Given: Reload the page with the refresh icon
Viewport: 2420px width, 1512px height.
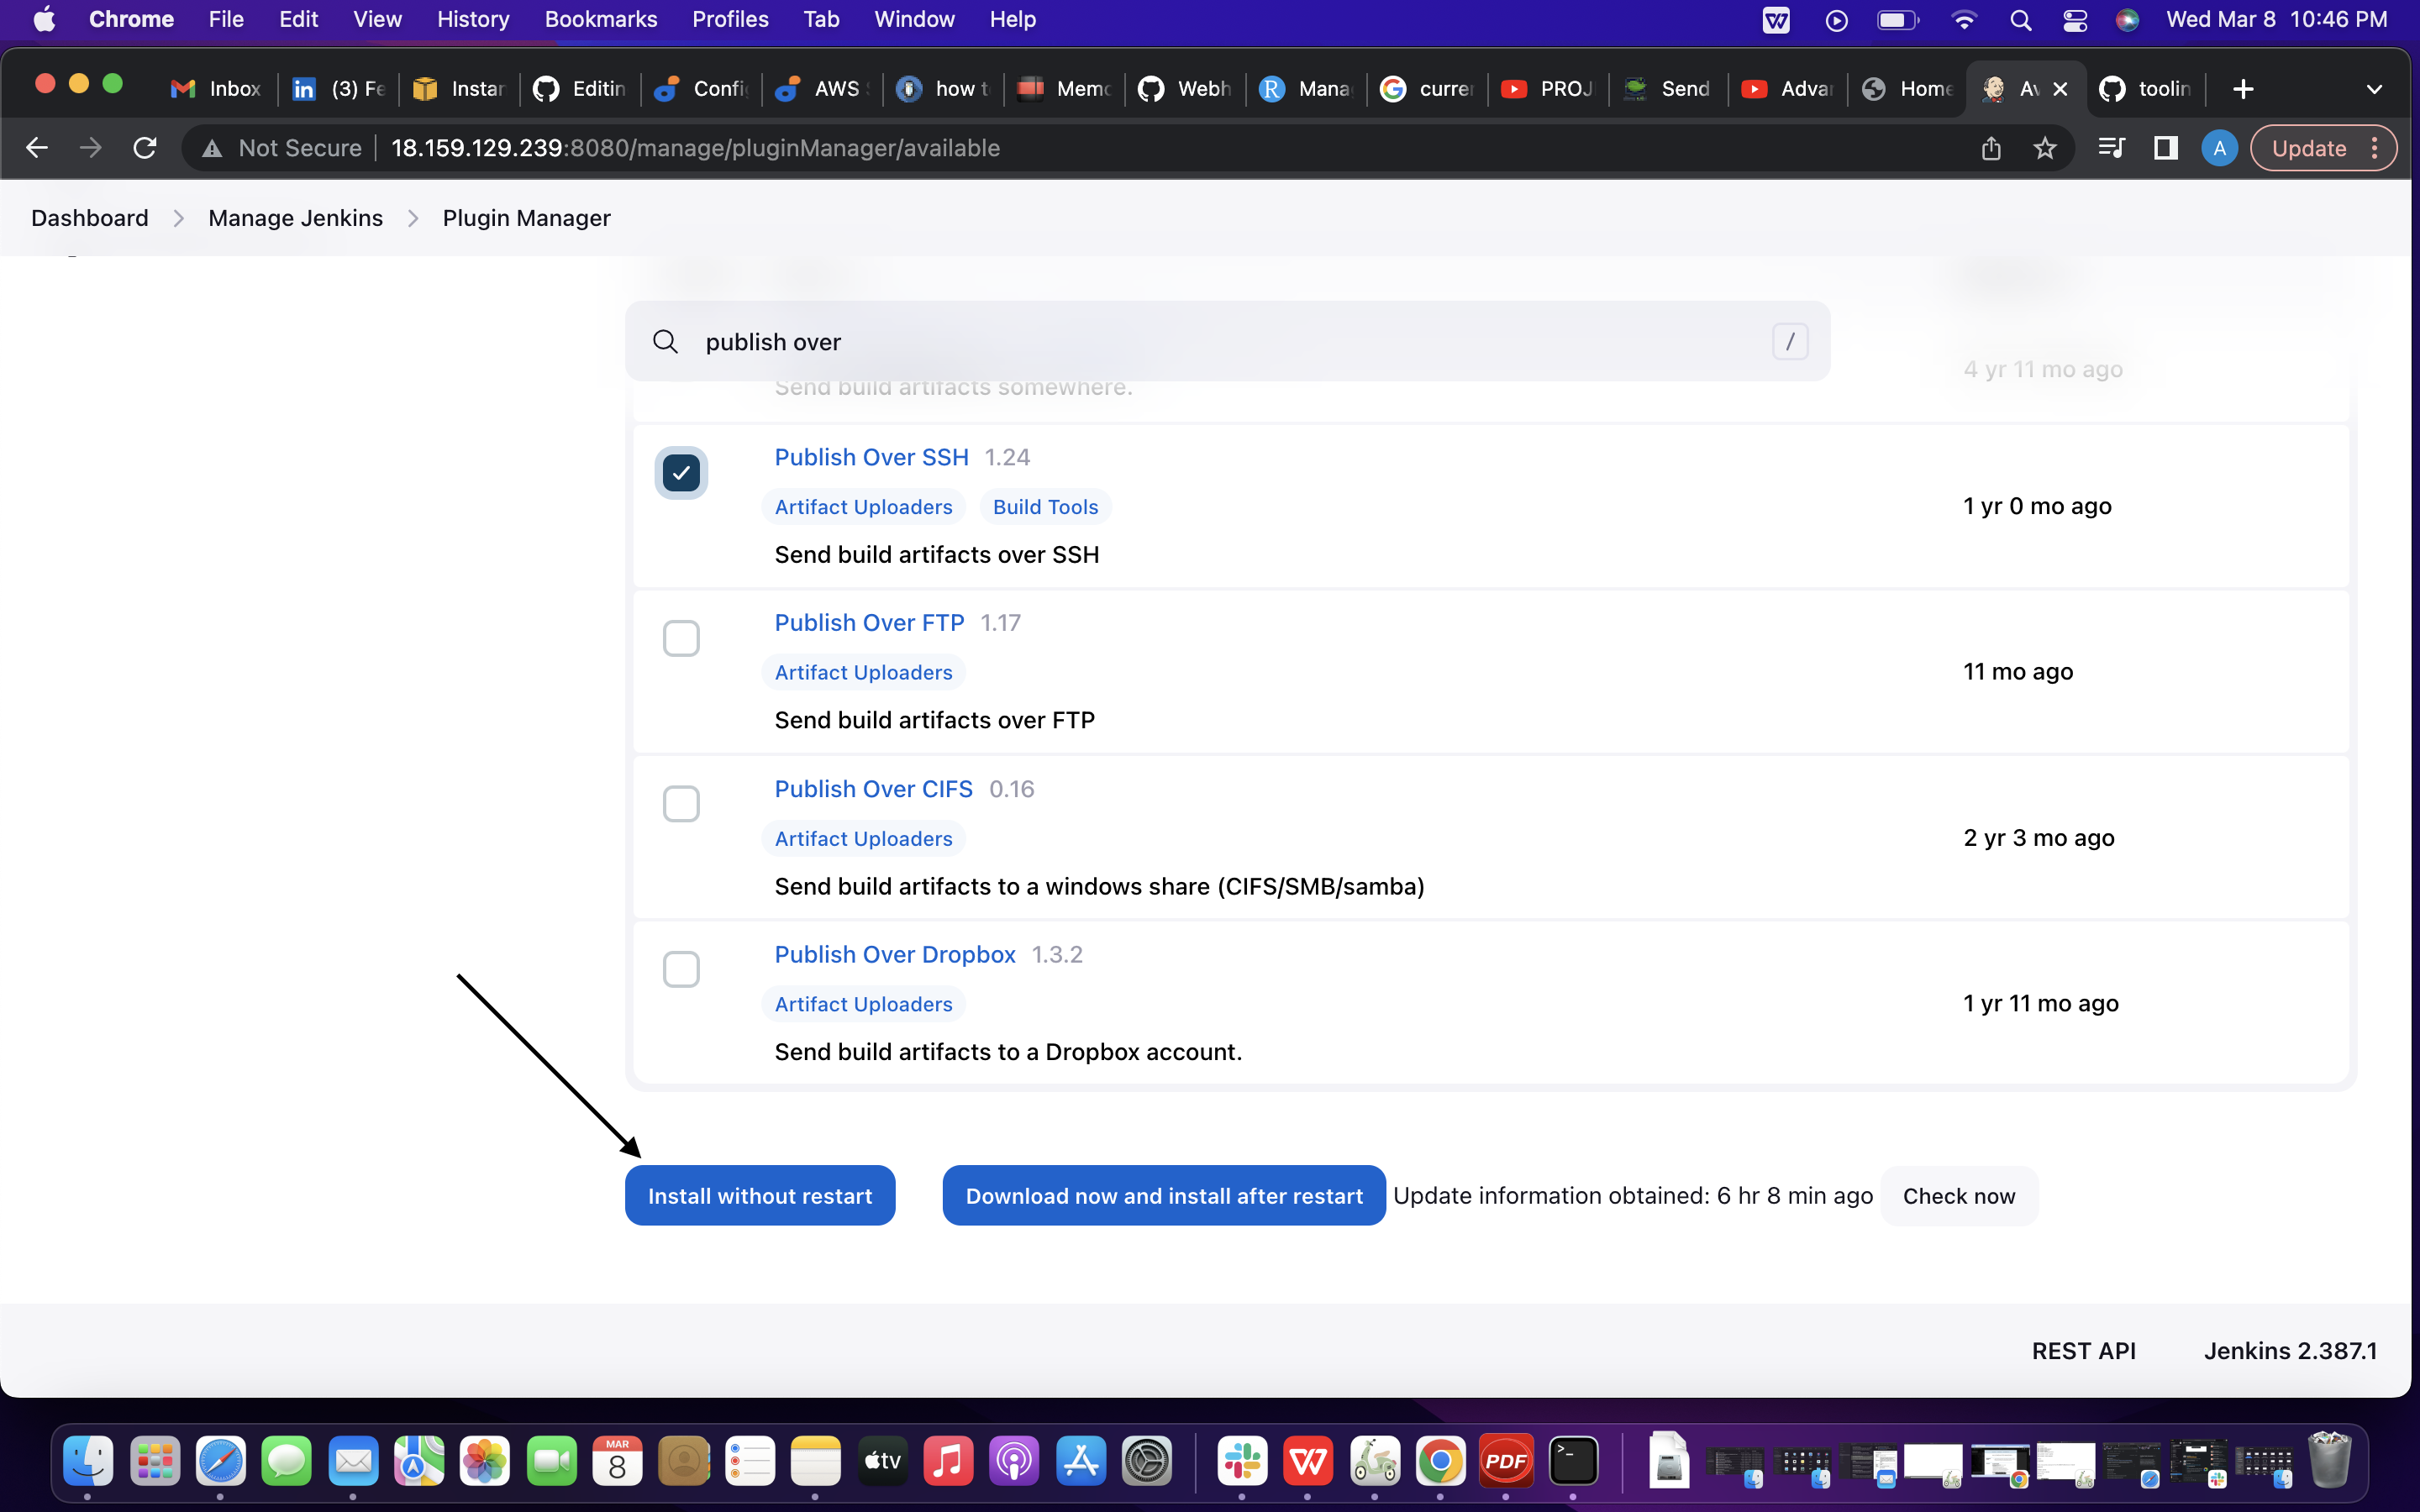Looking at the screenshot, I should 145,148.
